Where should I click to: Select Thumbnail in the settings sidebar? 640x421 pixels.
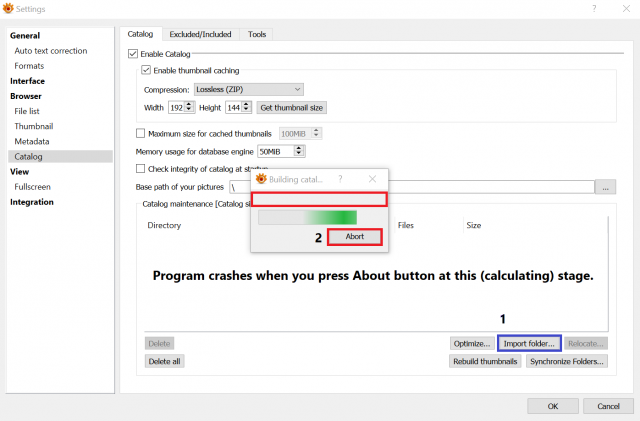(x=34, y=126)
